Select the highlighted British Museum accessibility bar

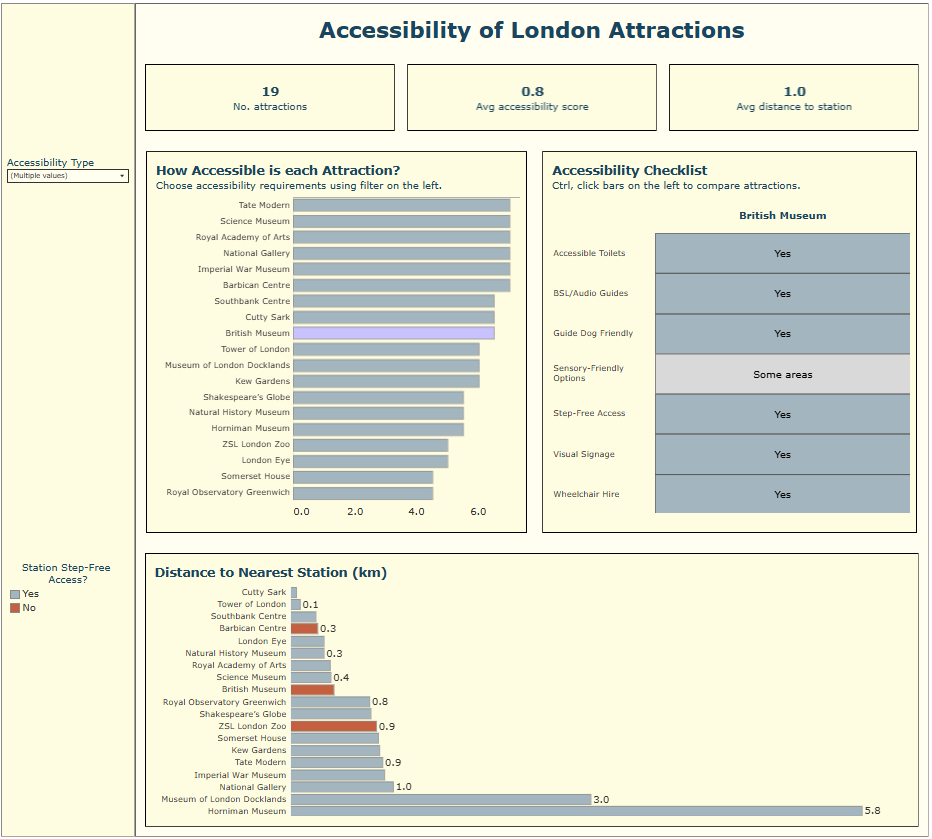[393, 333]
